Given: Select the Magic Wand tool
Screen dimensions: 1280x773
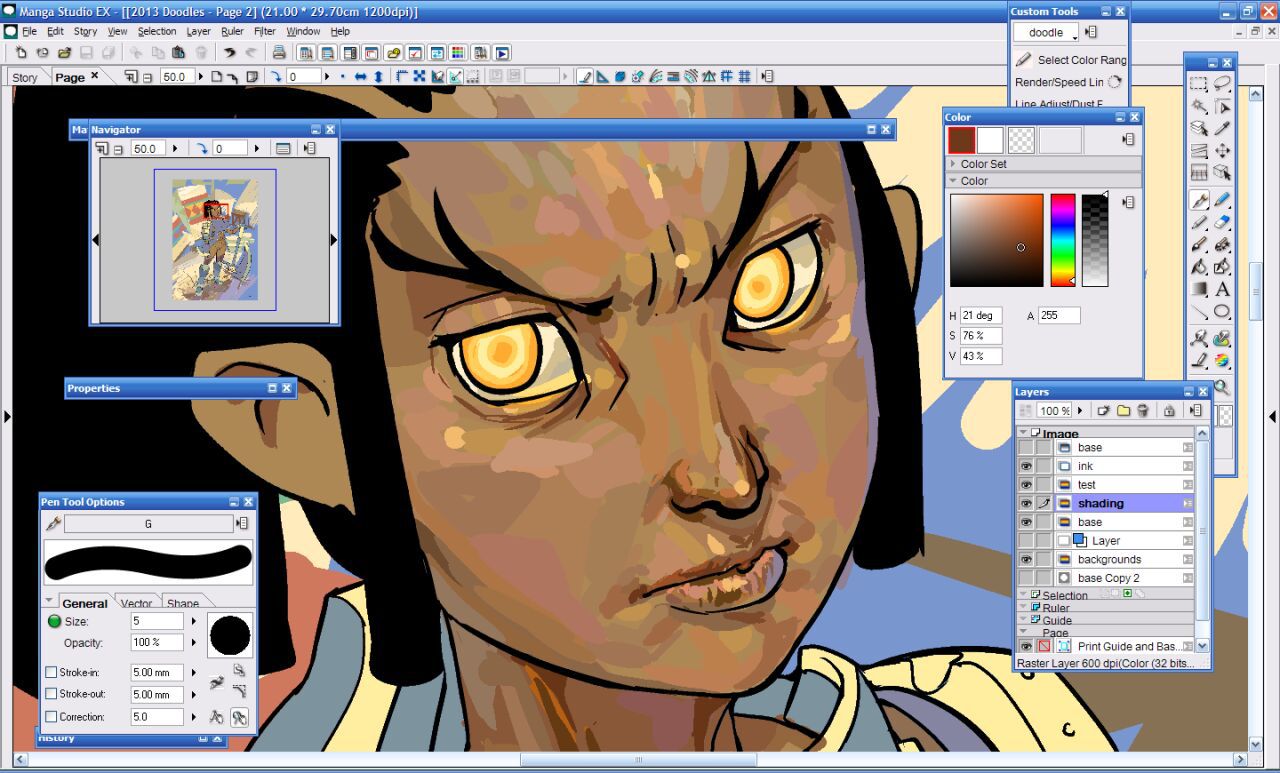Looking at the screenshot, I should pyautogui.click(x=1199, y=107).
